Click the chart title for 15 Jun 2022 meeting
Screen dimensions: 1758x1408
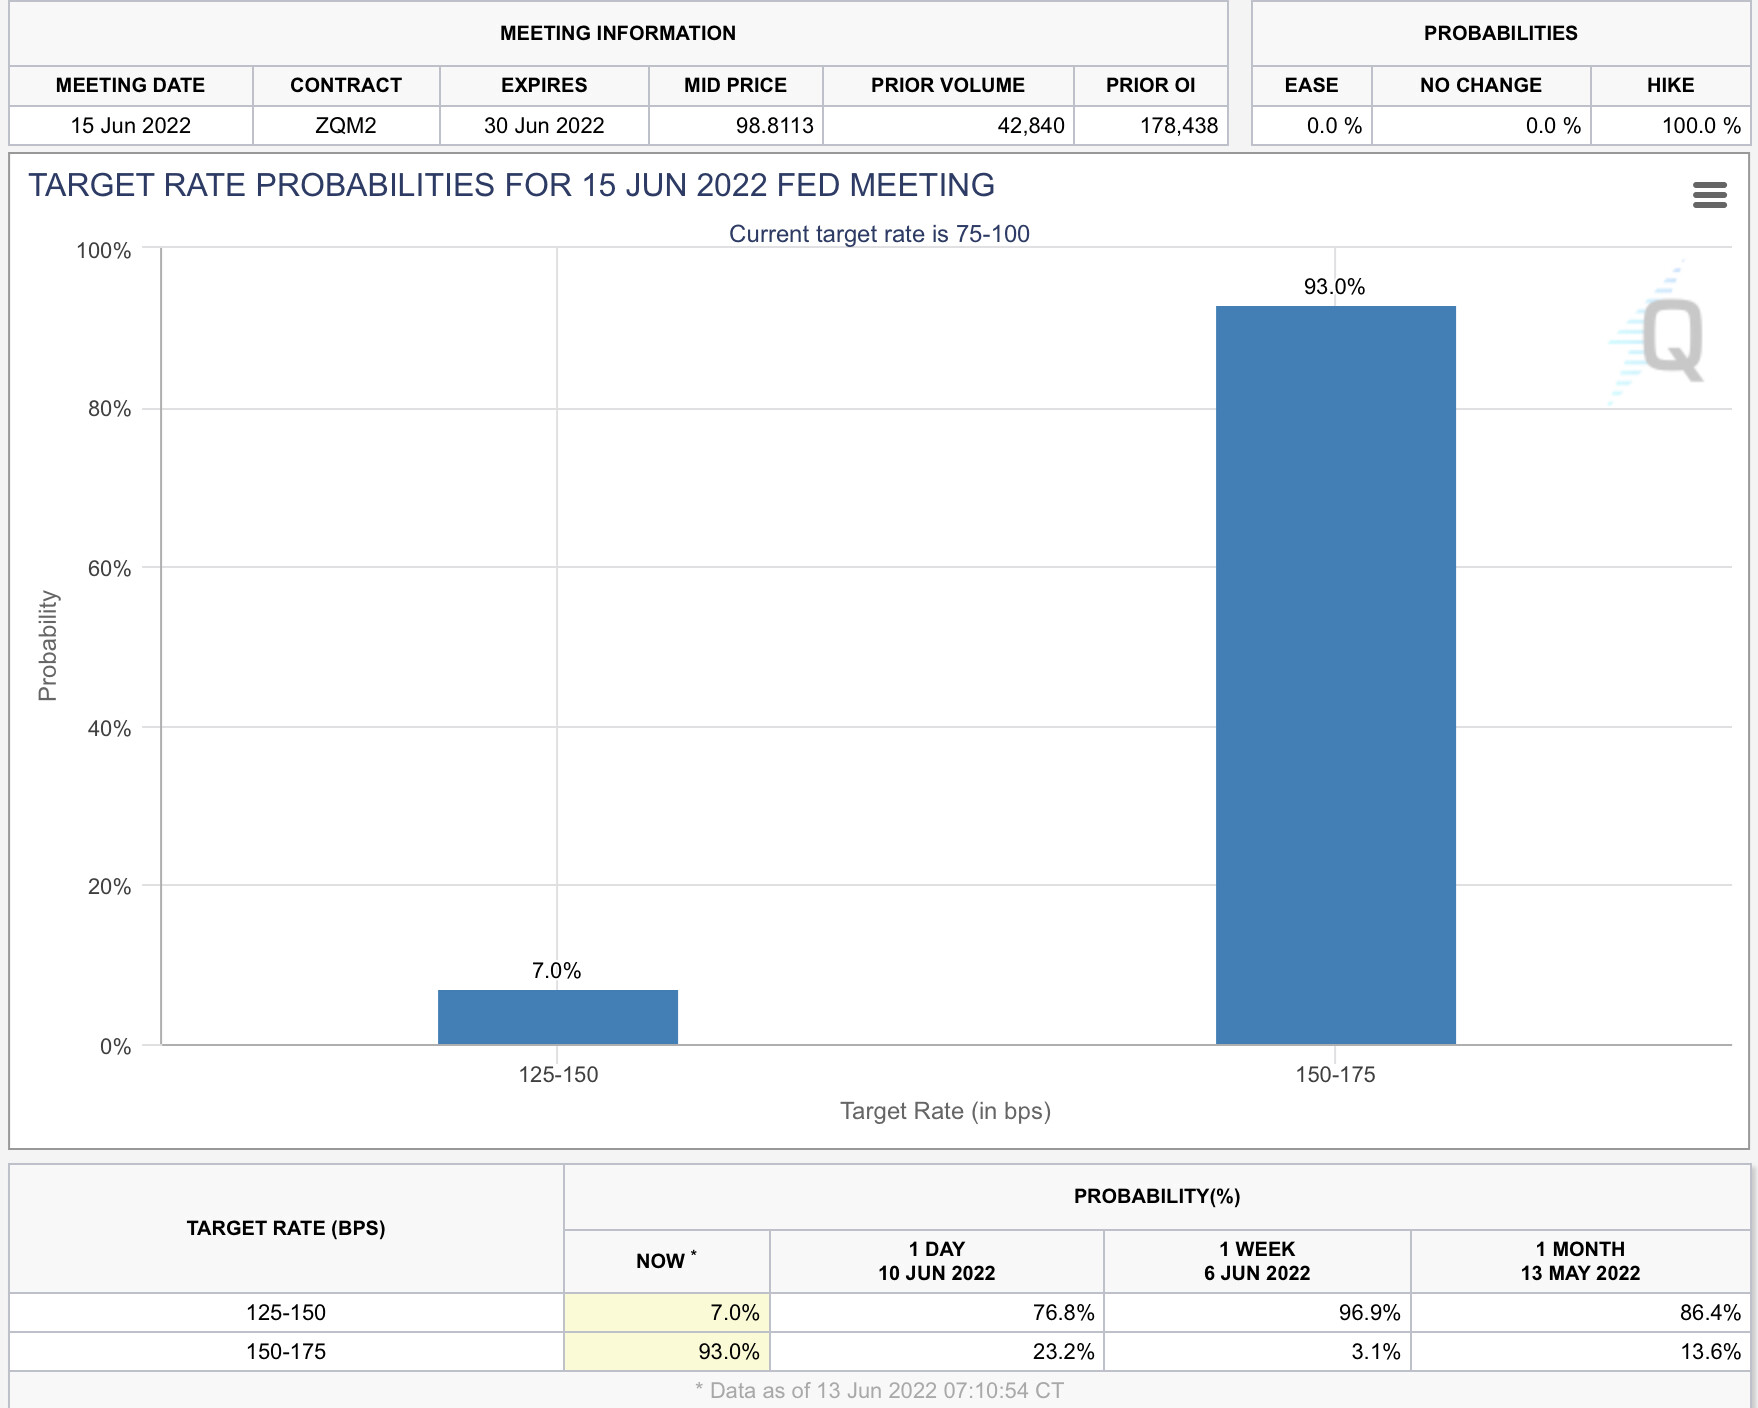[x=511, y=185]
